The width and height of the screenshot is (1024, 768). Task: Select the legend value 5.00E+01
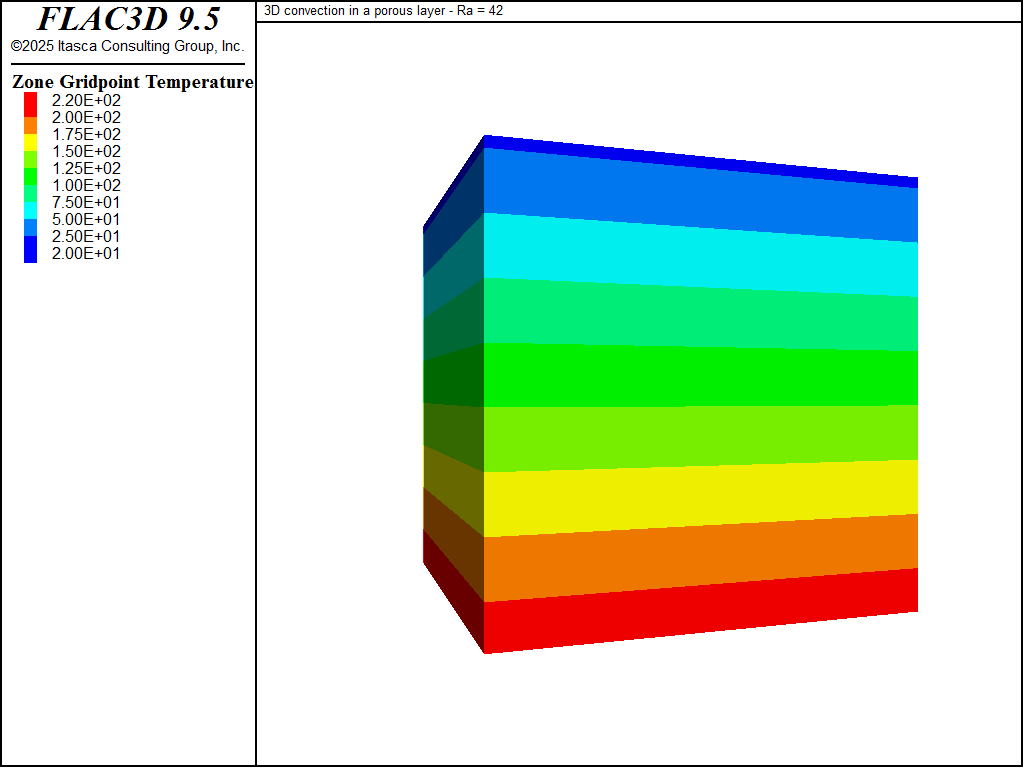(86, 219)
